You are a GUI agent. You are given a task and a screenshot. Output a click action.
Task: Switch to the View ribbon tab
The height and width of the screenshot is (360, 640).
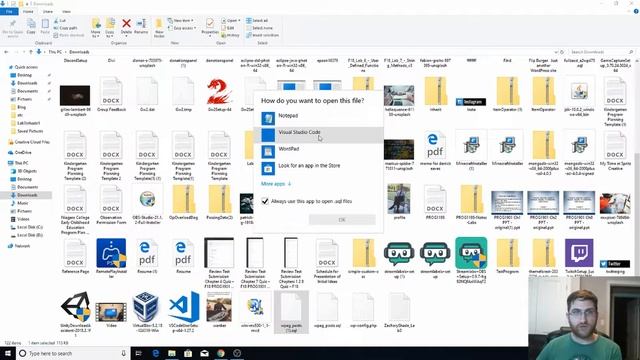click(66, 11)
